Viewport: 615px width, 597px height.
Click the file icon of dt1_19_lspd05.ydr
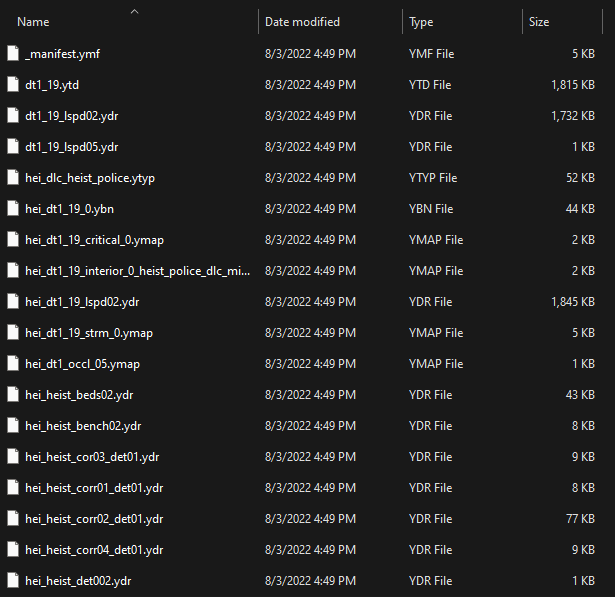click(x=13, y=147)
